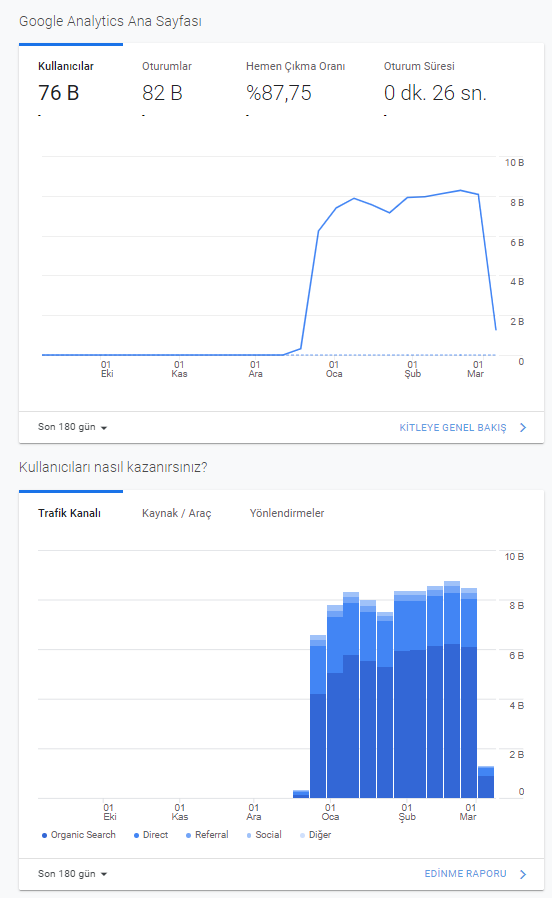The image size is (552, 898).
Task: Open the Hemen Çıkma Oranı metric
Action: point(295,66)
